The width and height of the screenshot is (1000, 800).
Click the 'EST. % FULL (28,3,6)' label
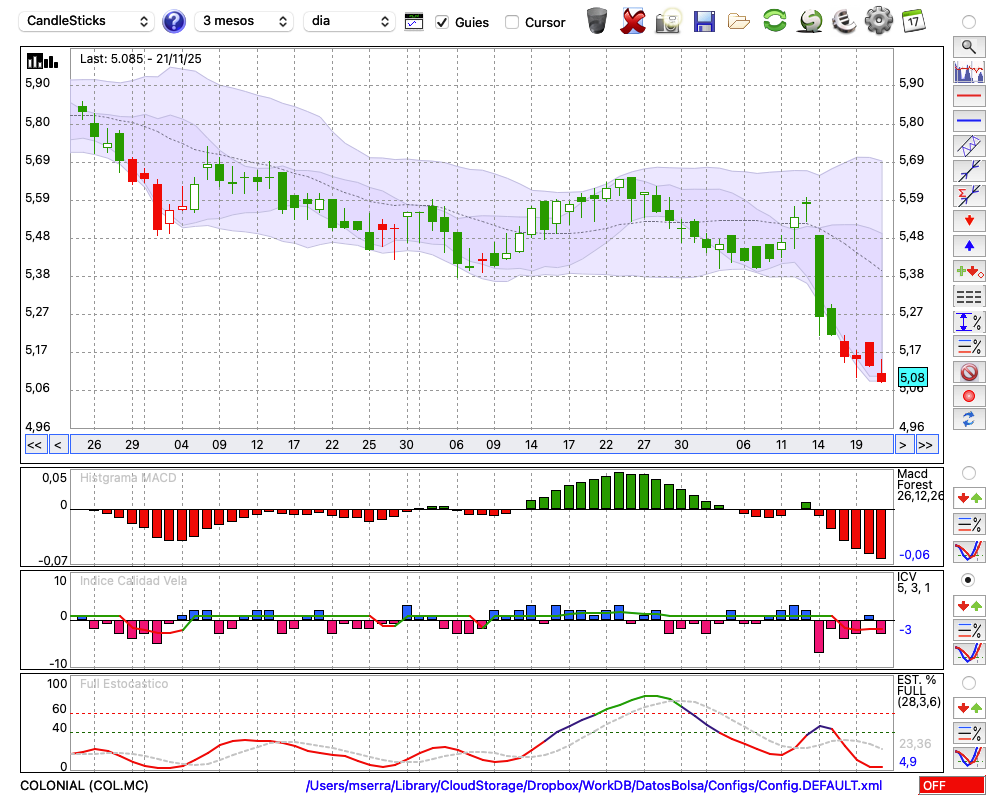coord(919,691)
